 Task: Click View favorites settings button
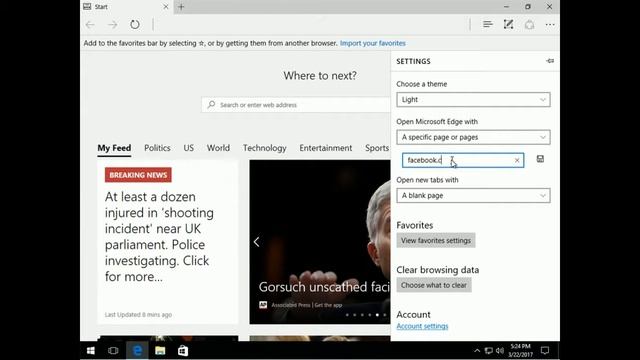436,240
